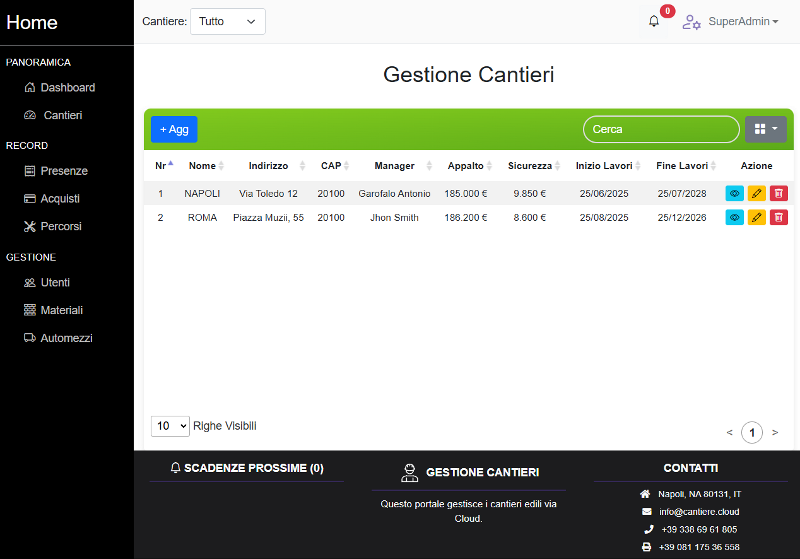Screen dimensions: 800x559
Task: Click Garofalo Antonio manager cell
Action: [x=394, y=194]
